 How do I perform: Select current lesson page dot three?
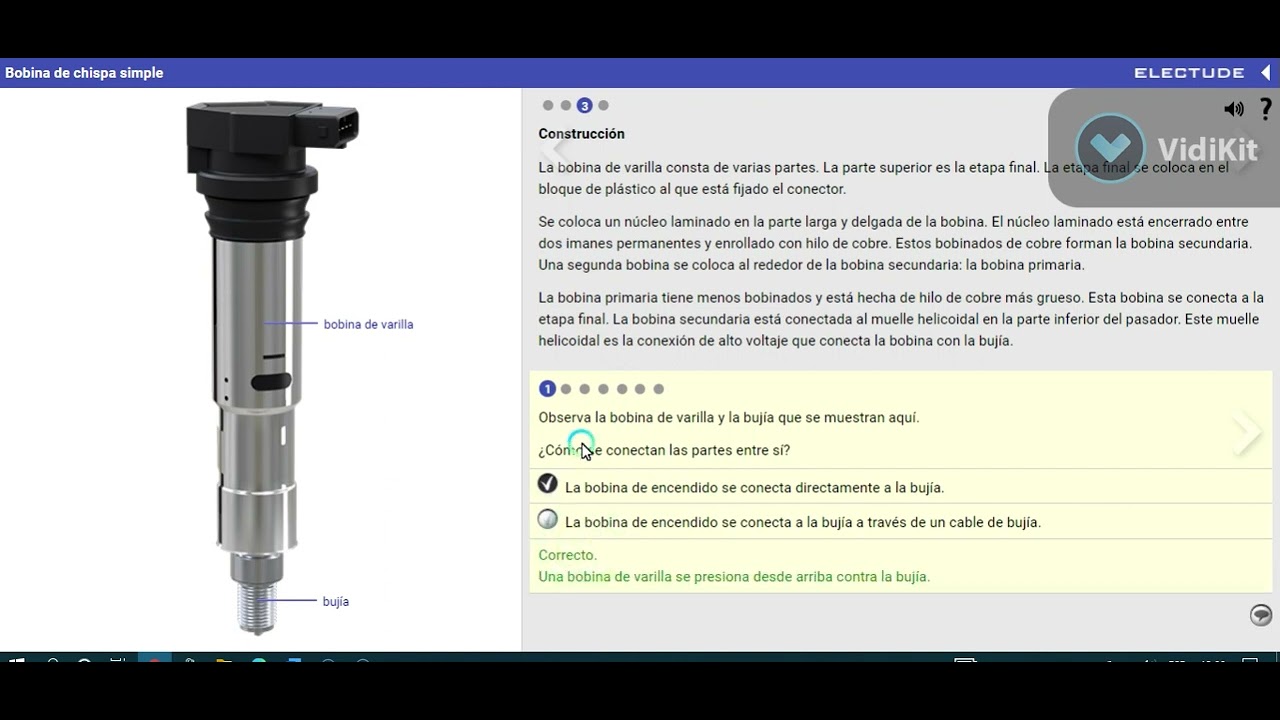585,105
